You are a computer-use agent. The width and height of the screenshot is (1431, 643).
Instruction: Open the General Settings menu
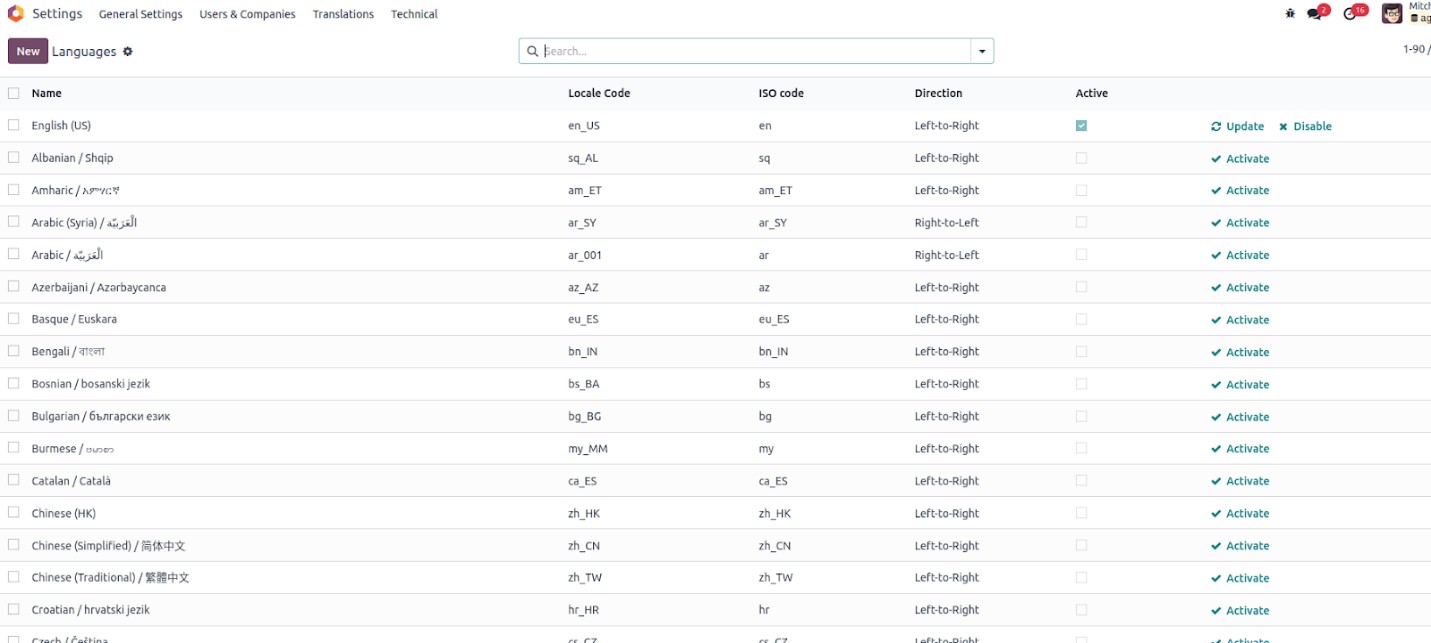(140, 14)
